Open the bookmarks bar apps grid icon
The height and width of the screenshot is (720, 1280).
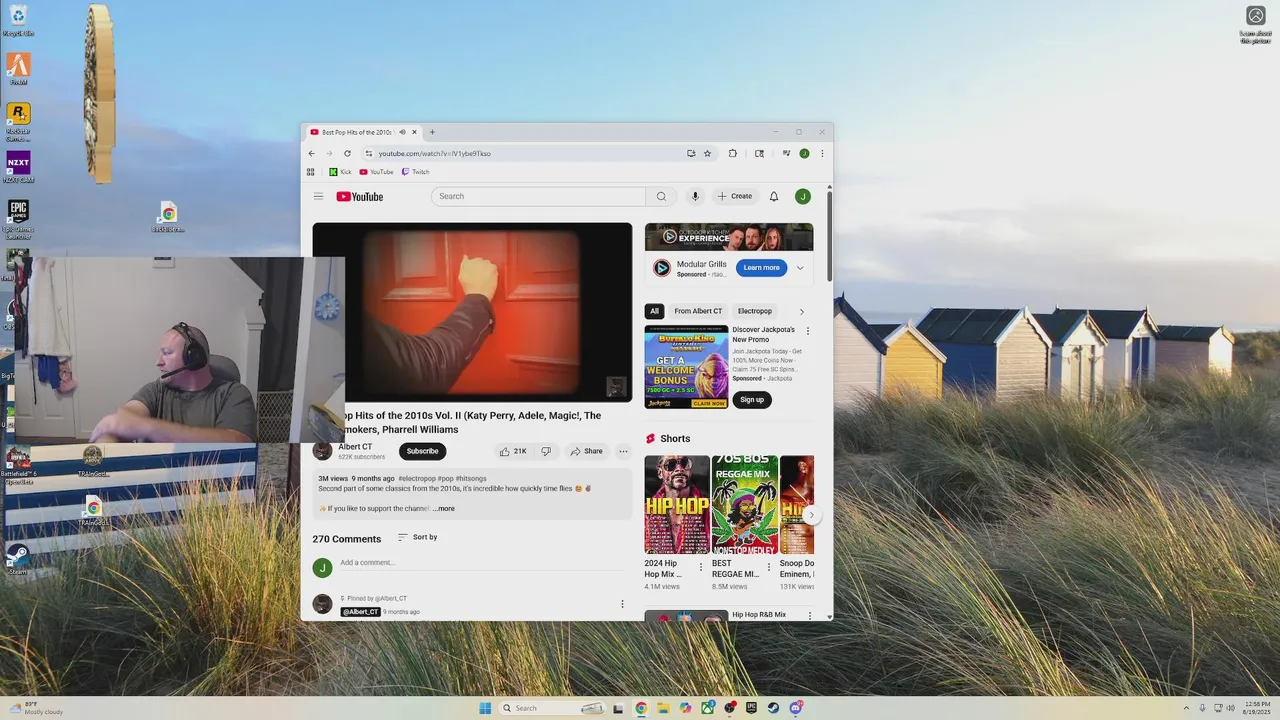(311, 172)
